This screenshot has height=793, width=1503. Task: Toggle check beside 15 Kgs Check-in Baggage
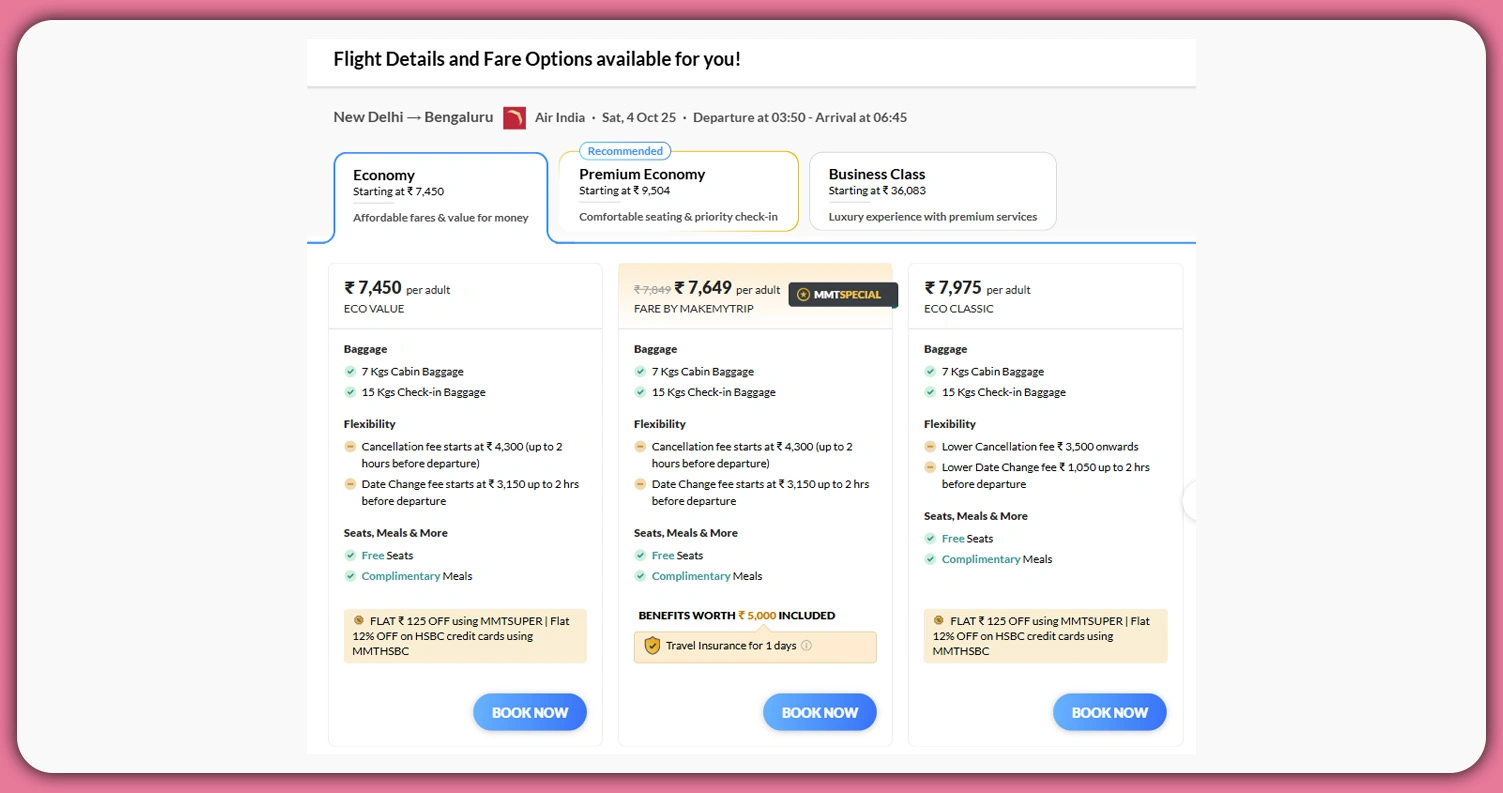[351, 392]
